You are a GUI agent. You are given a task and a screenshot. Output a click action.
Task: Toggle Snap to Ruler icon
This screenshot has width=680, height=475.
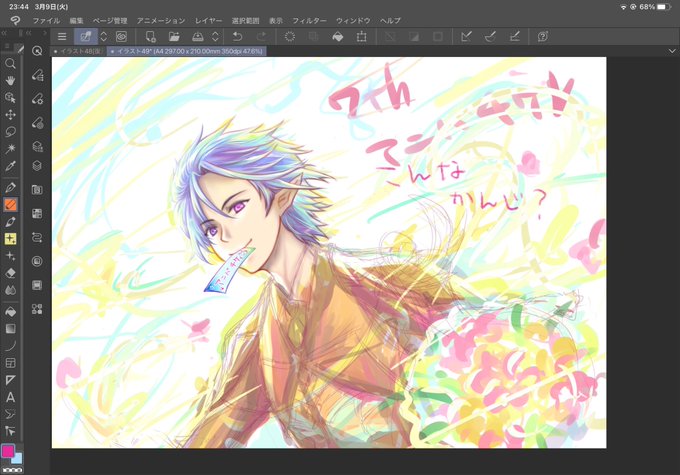coord(467,36)
